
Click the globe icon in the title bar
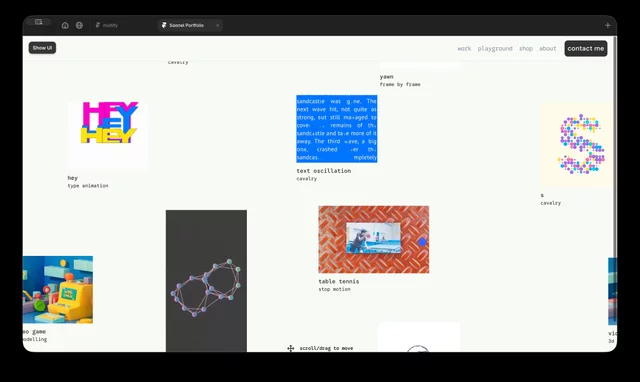(x=79, y=25)
